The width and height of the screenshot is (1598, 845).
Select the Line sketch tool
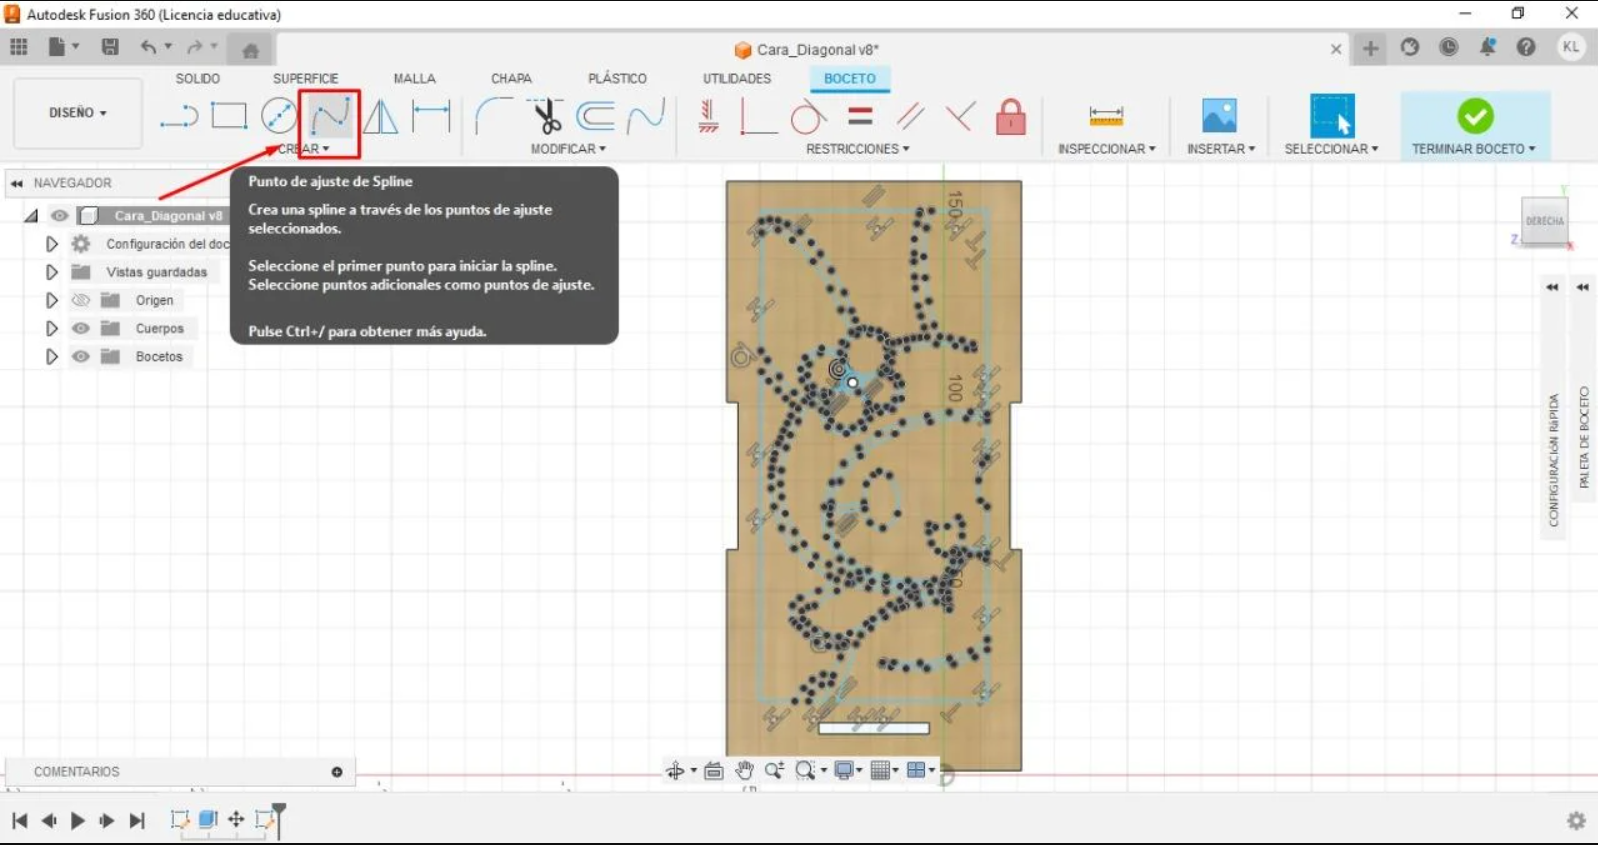click(x=179, y=117)
